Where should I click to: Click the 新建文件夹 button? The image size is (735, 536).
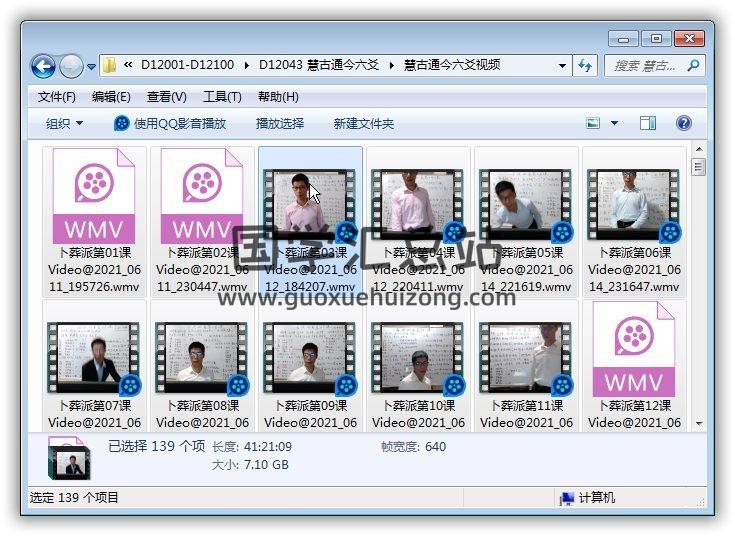tap(364, 124)
